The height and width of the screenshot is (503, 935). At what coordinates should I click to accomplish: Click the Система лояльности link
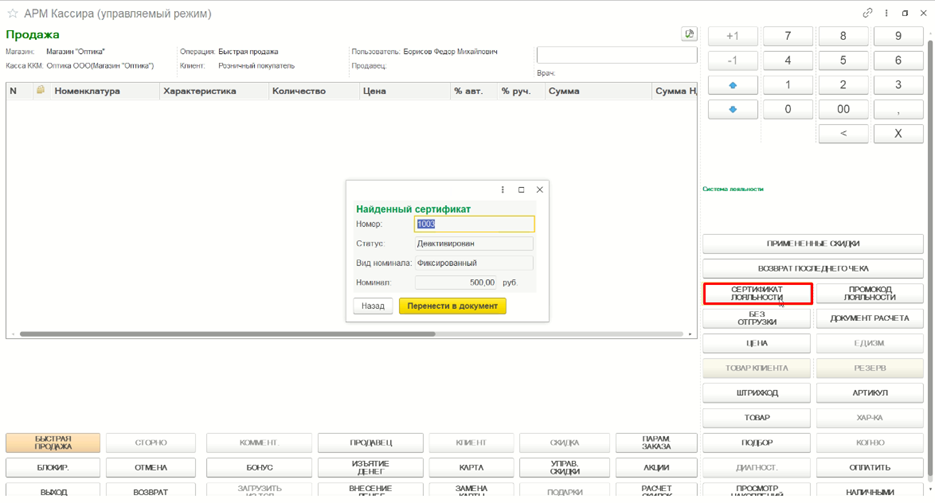[x=733, y=189]
